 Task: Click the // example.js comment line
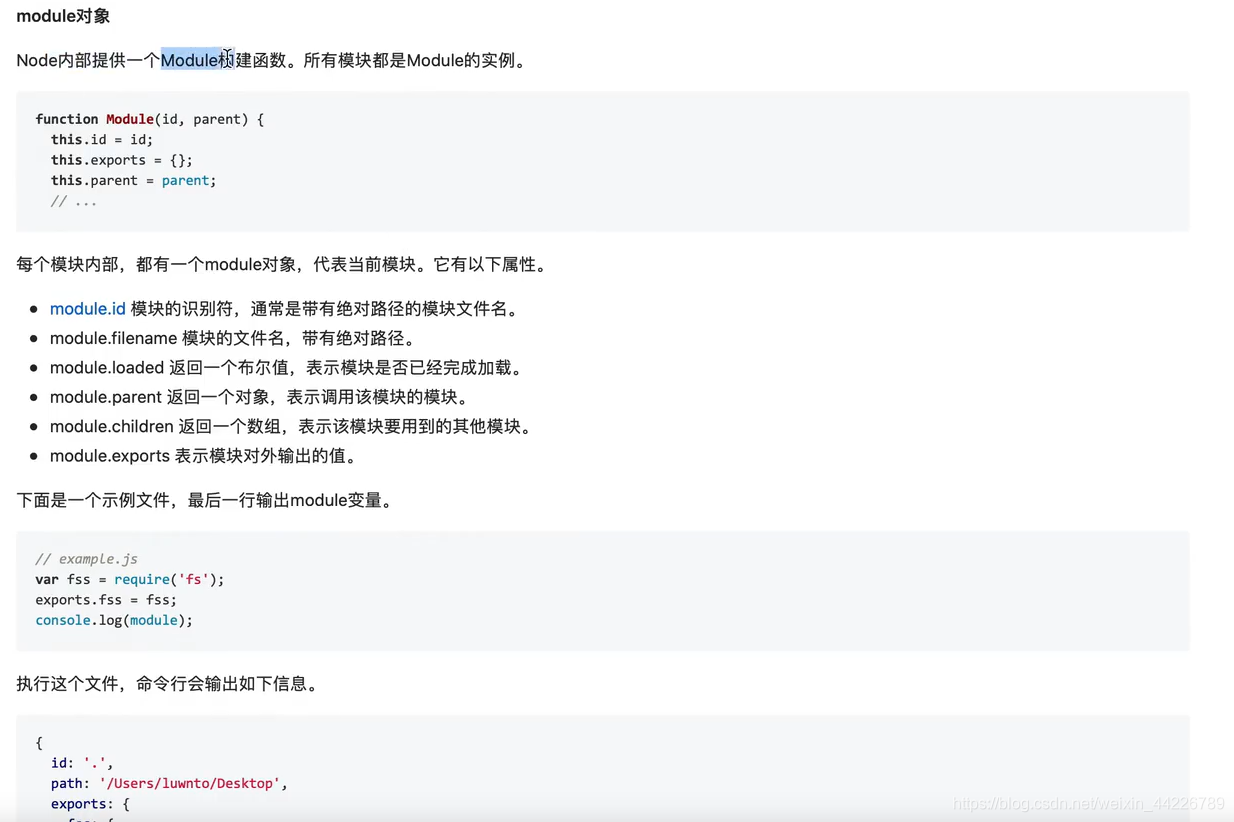tap(86, 559)
